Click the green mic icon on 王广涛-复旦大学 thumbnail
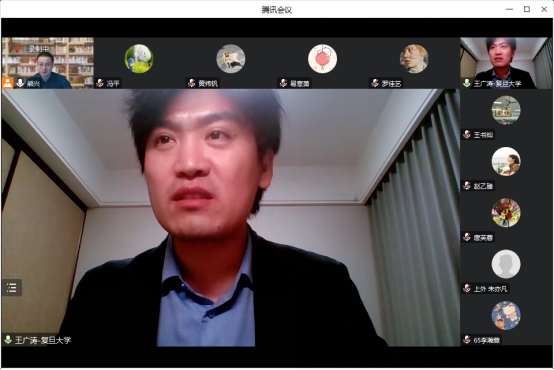Viewport: 554px width, 370px height. click(467, 83)
